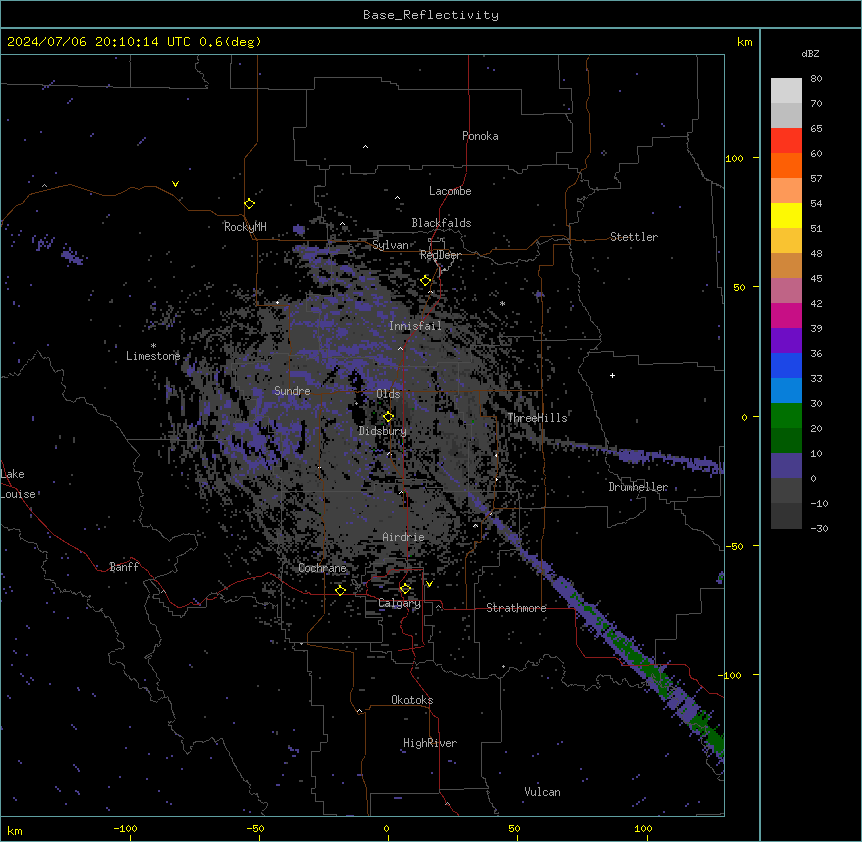Image resolution: width=862 pixels, height=842 pixels.
Task: Click the RockyMH label
Action: [x=245, y=227]
